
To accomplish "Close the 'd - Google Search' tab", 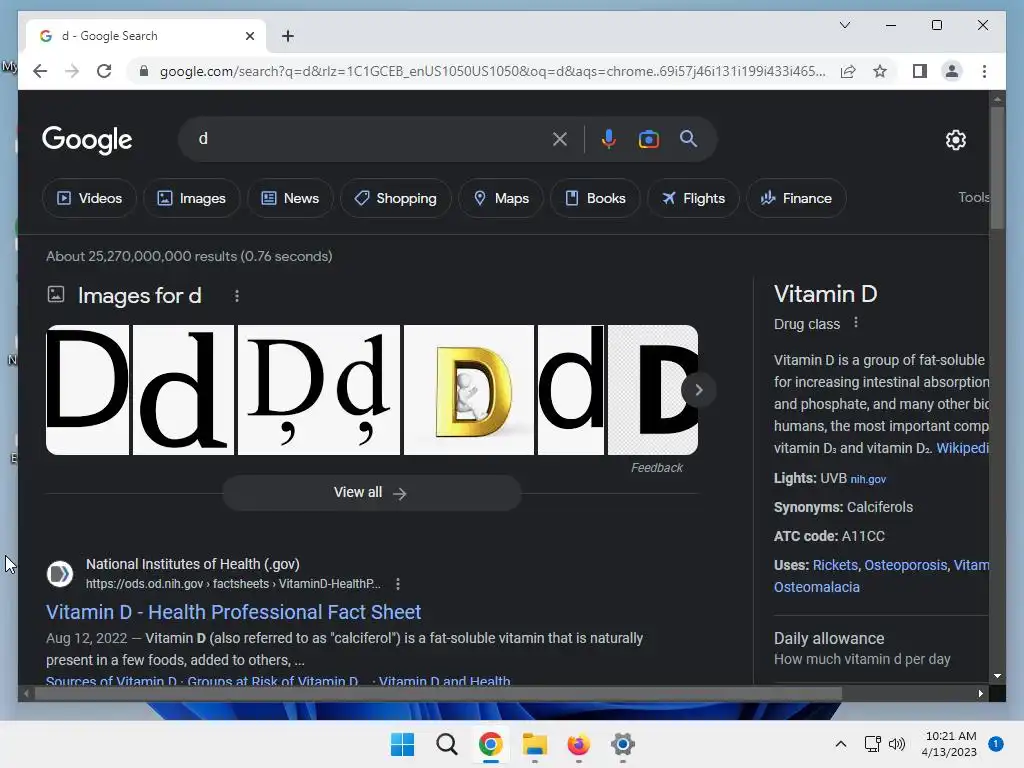I will [x=249, y=36].
